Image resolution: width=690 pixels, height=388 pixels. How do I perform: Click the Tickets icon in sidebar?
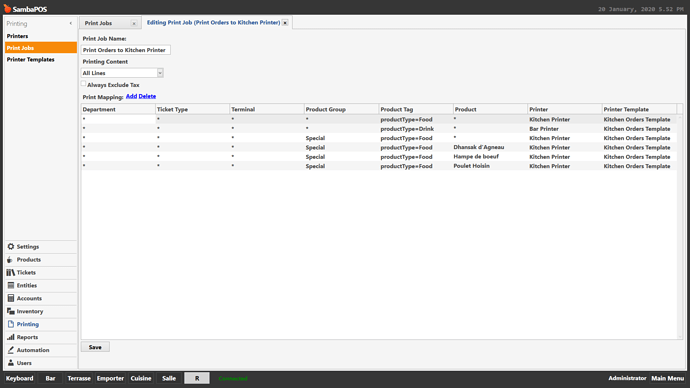[11, 273]
